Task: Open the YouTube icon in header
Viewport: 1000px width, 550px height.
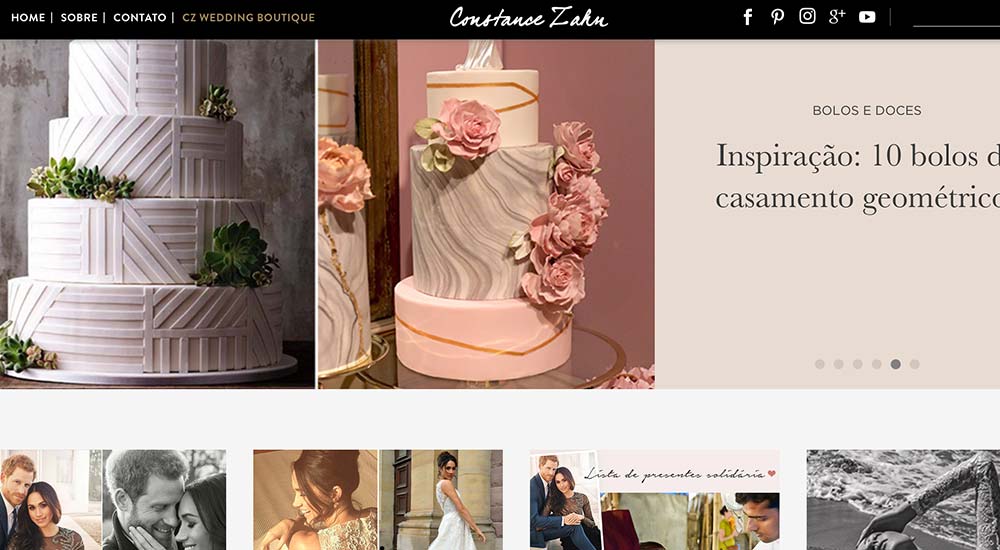Action: coord(867,17)
